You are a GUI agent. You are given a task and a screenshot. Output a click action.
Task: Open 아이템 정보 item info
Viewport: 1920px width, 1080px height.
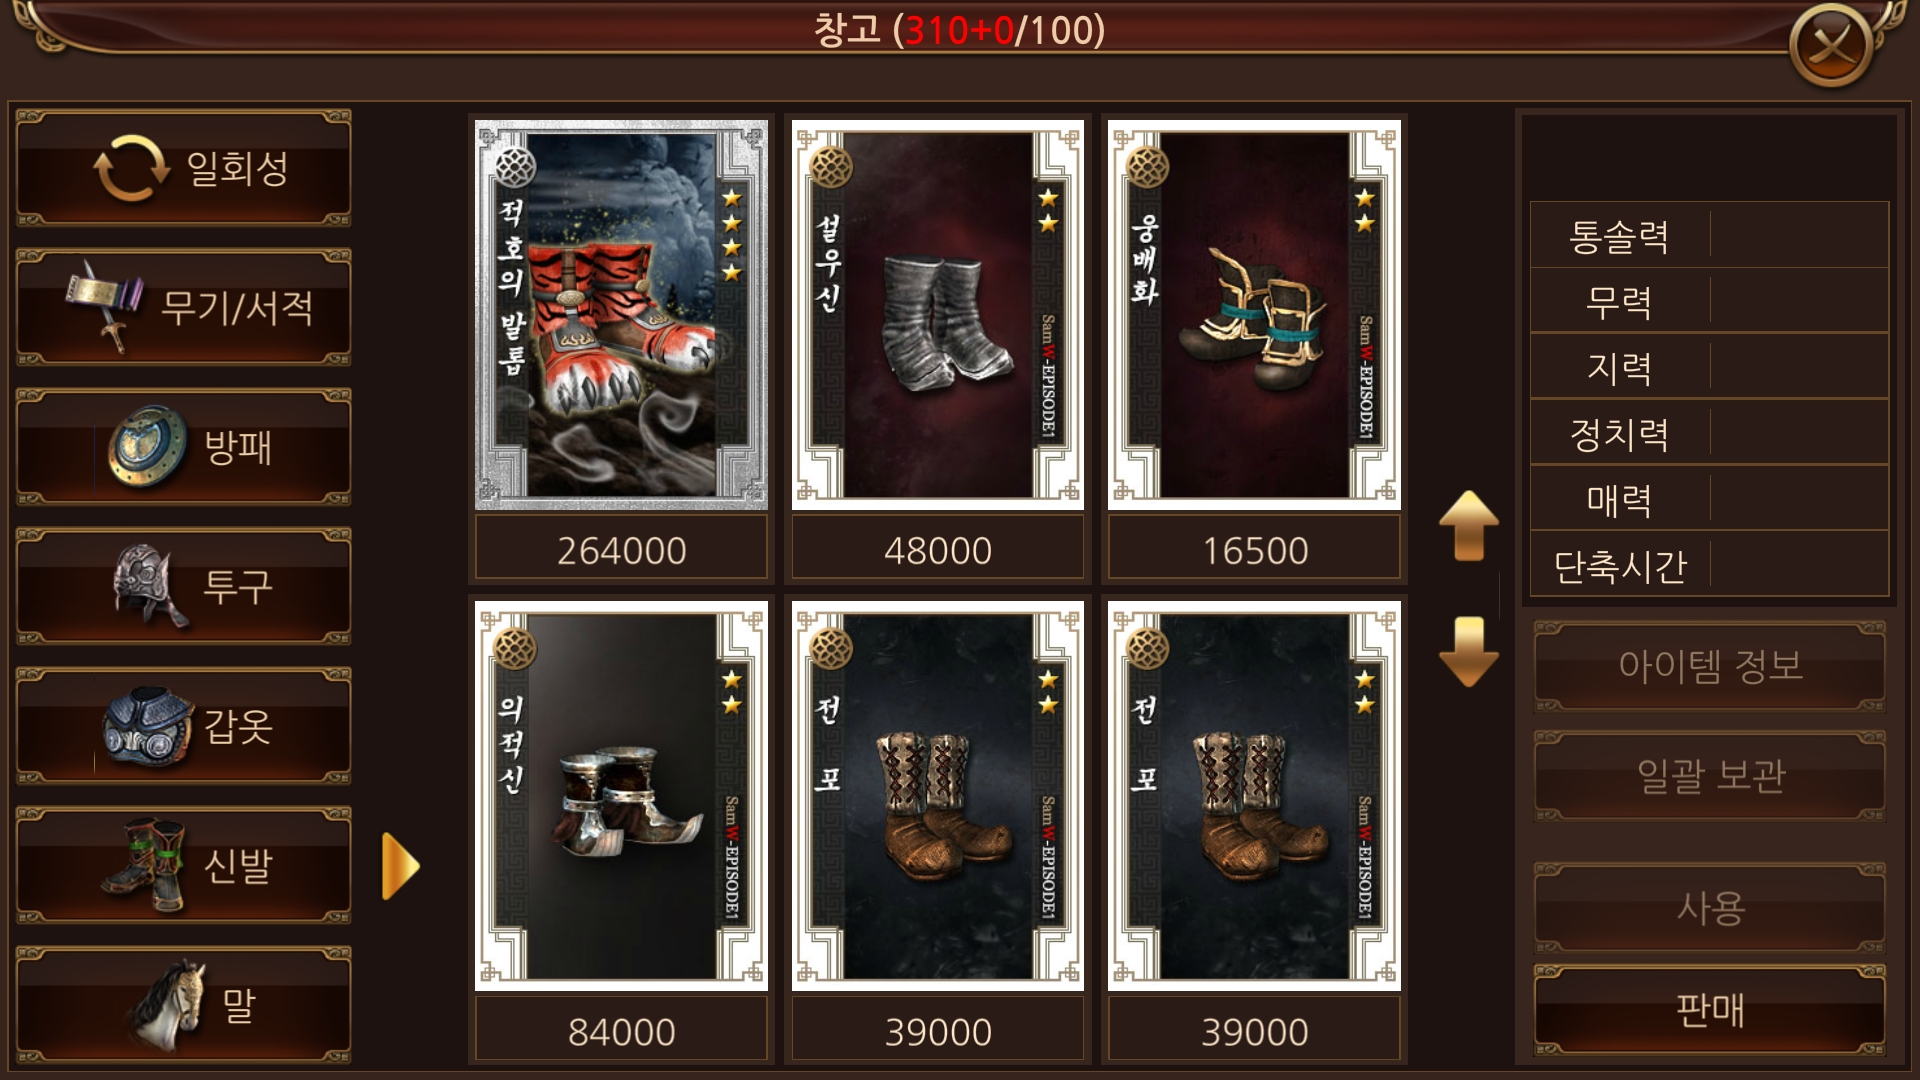click(1710, 666)
